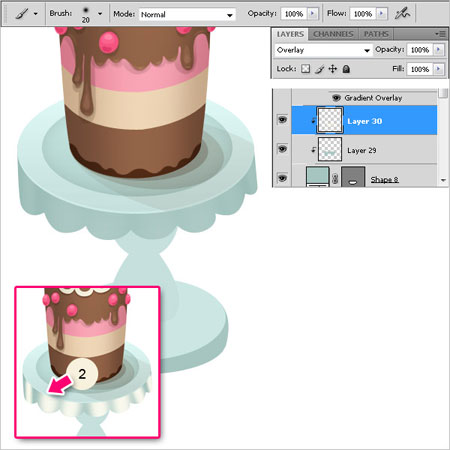Switch to the Paths tab
This screenshot has width=450, height=450.
(376, 34)
